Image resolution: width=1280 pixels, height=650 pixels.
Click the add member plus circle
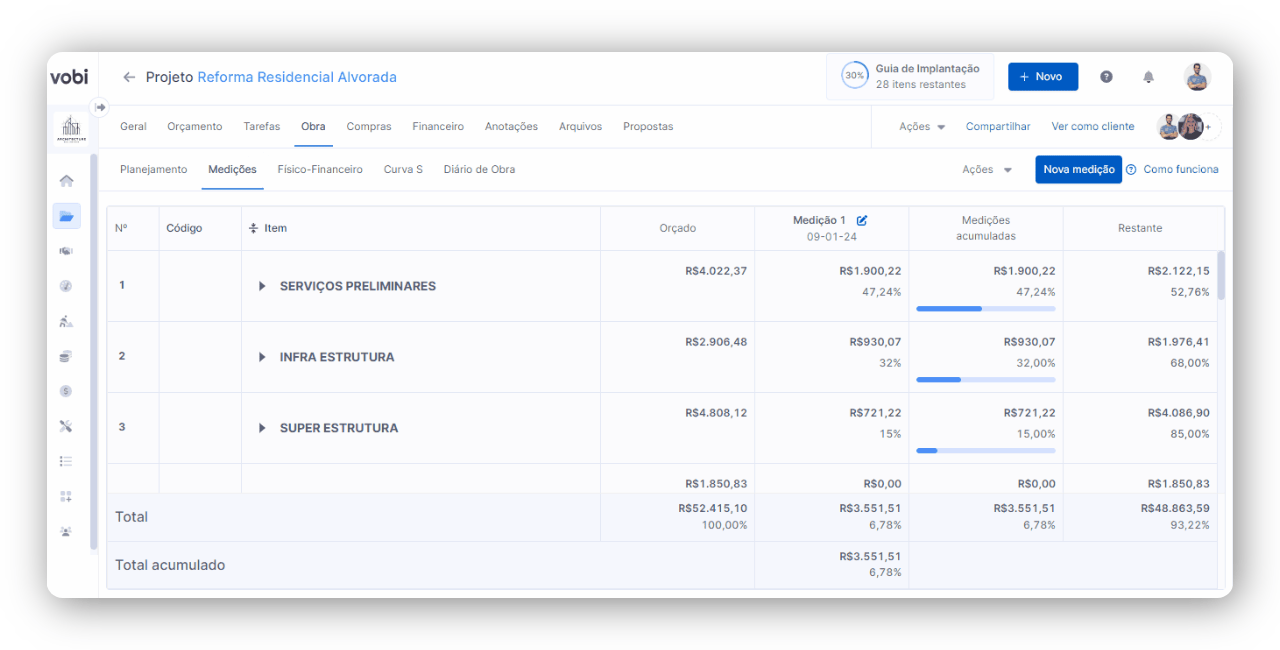coord(1209,127)
